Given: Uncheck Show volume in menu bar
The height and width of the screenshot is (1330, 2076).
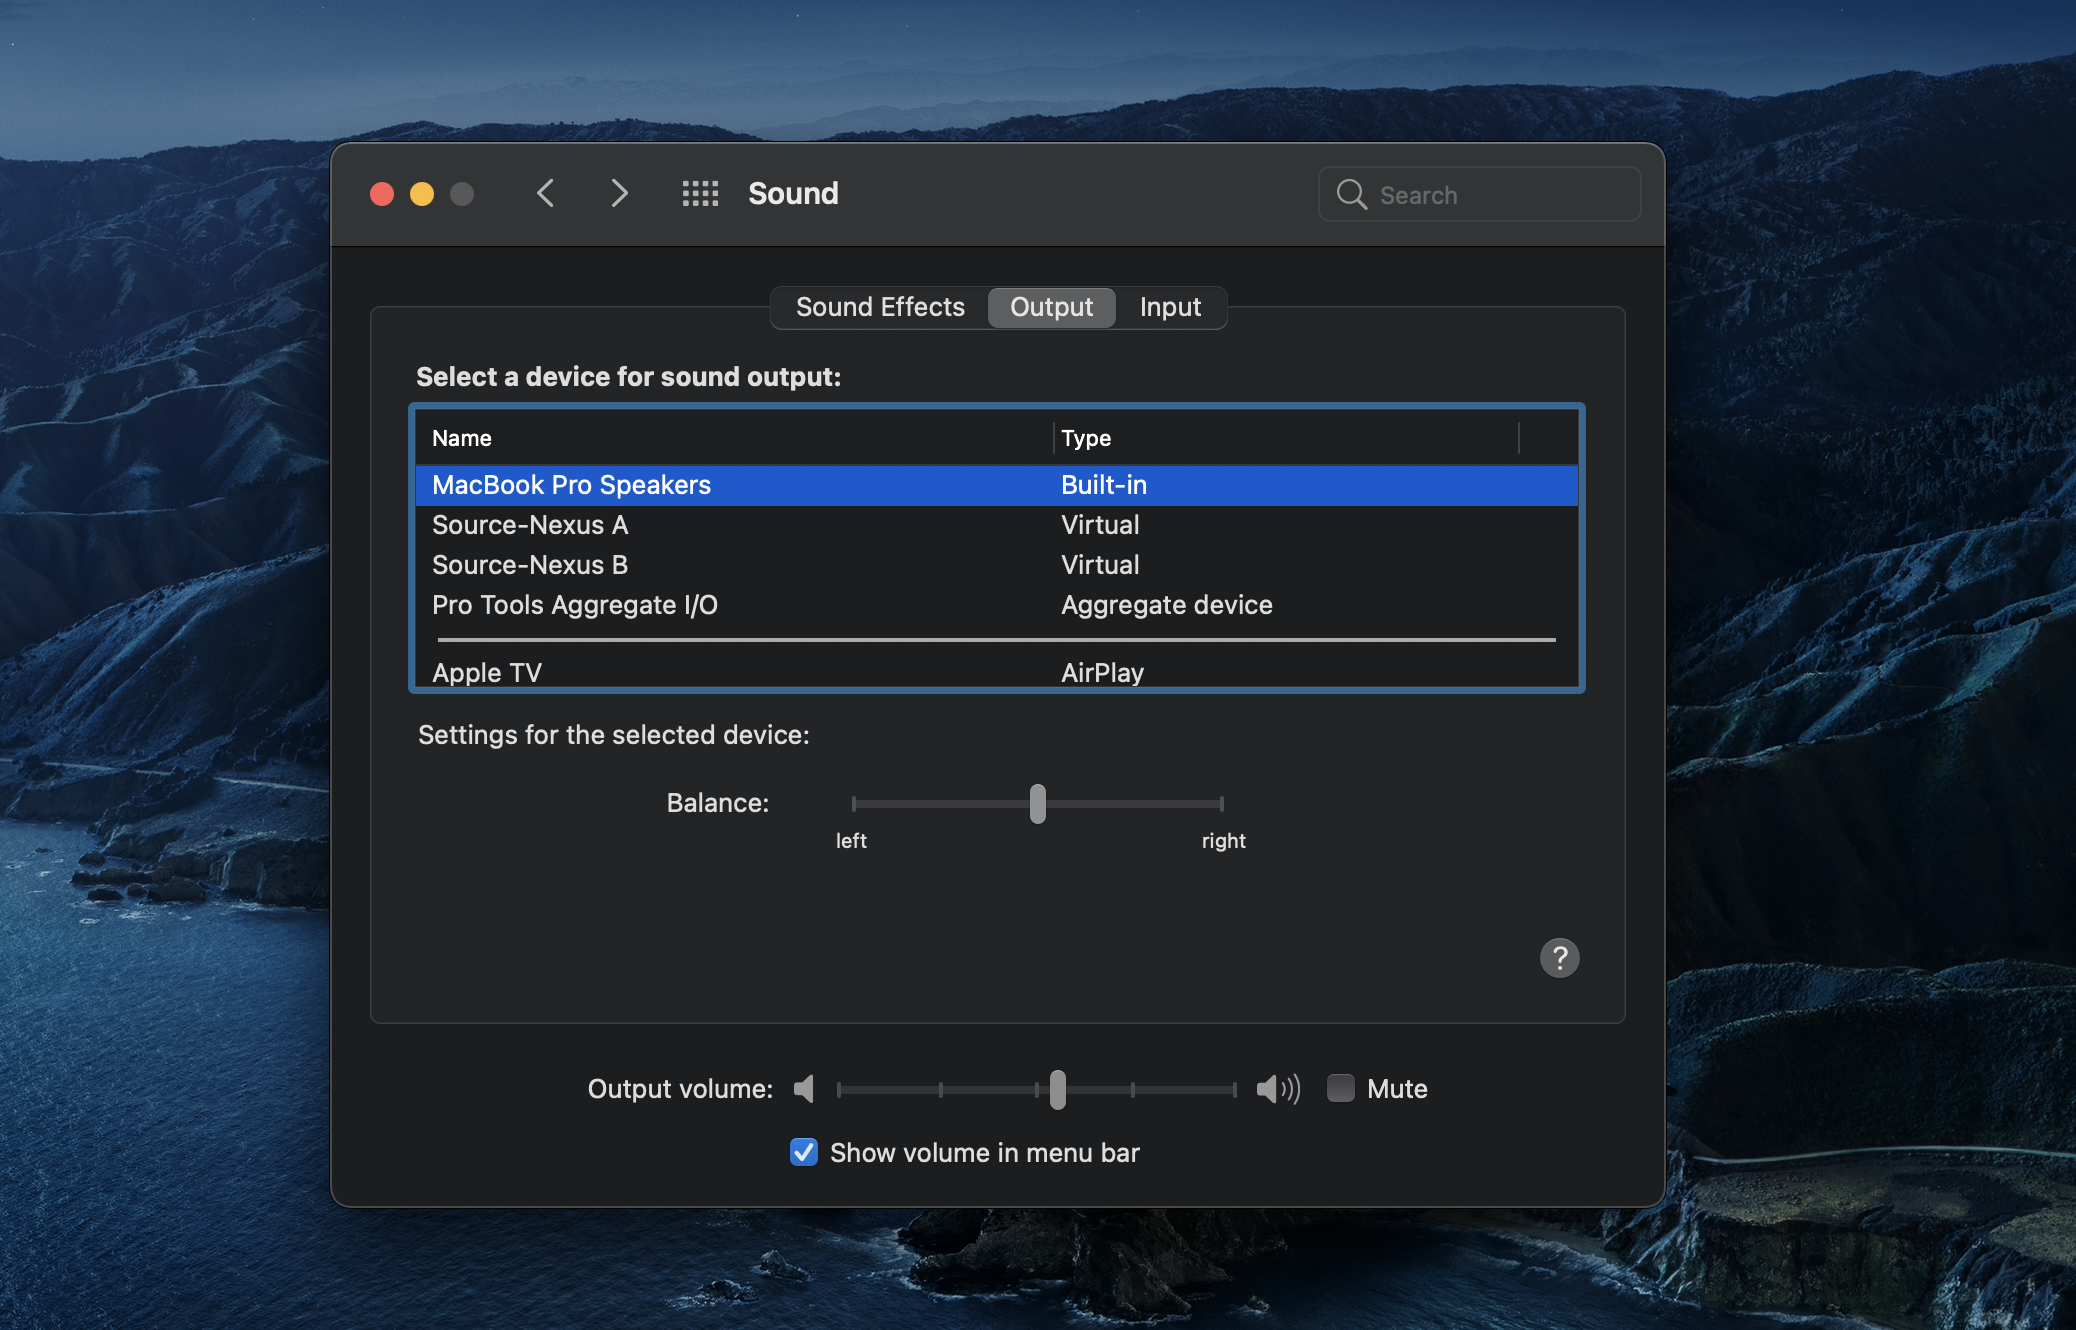Looking at the screenshot, I should point(804,1152).
